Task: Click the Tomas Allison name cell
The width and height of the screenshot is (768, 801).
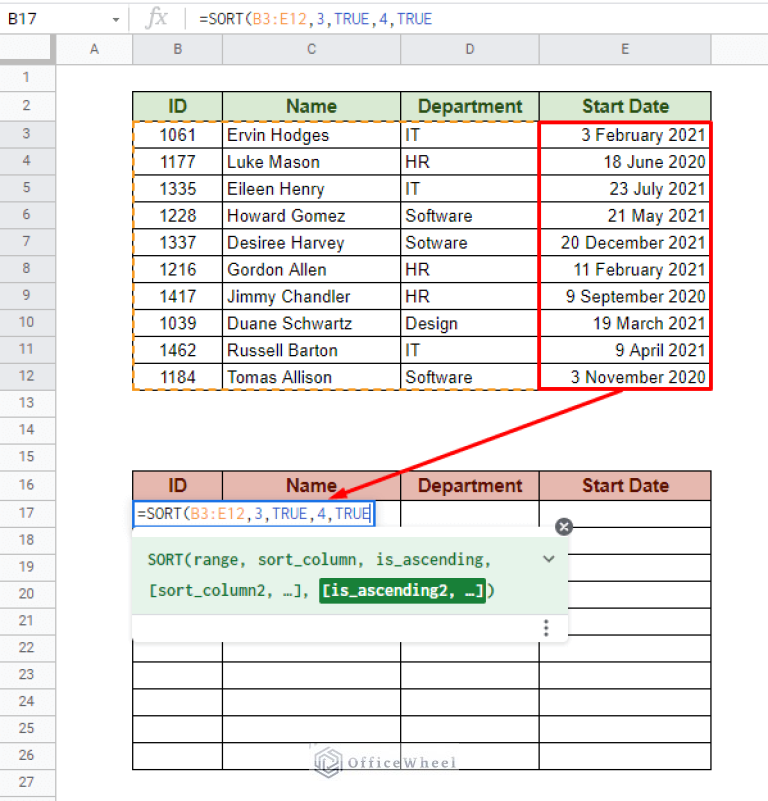Action: [311, 377]
